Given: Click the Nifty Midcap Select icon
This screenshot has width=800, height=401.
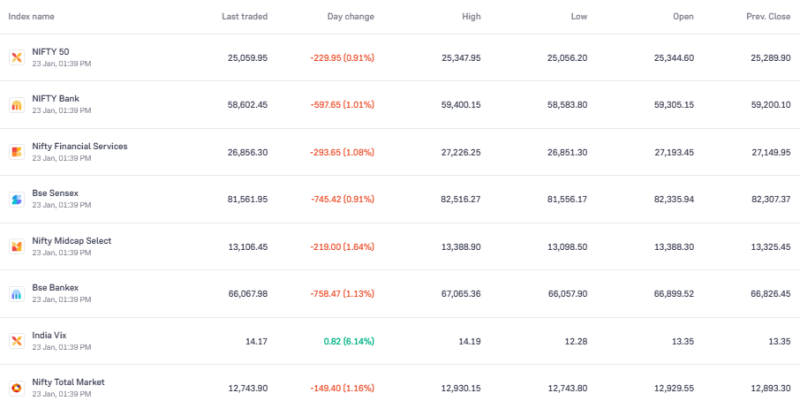Looking at the screenshot, I should pyautogui.click(x=16, y=247).
